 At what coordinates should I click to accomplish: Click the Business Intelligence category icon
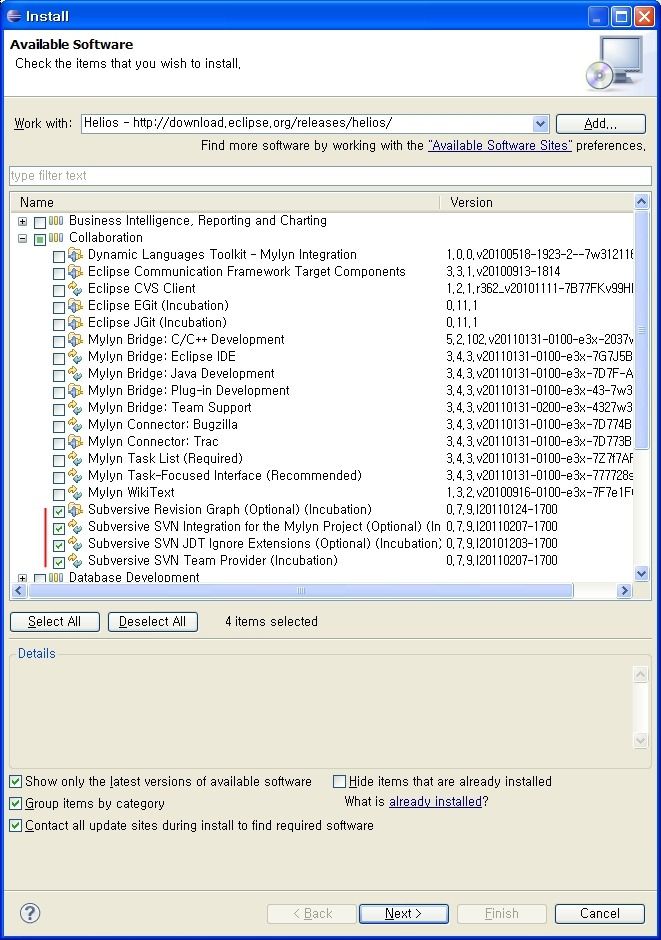[x=56, y=221]
